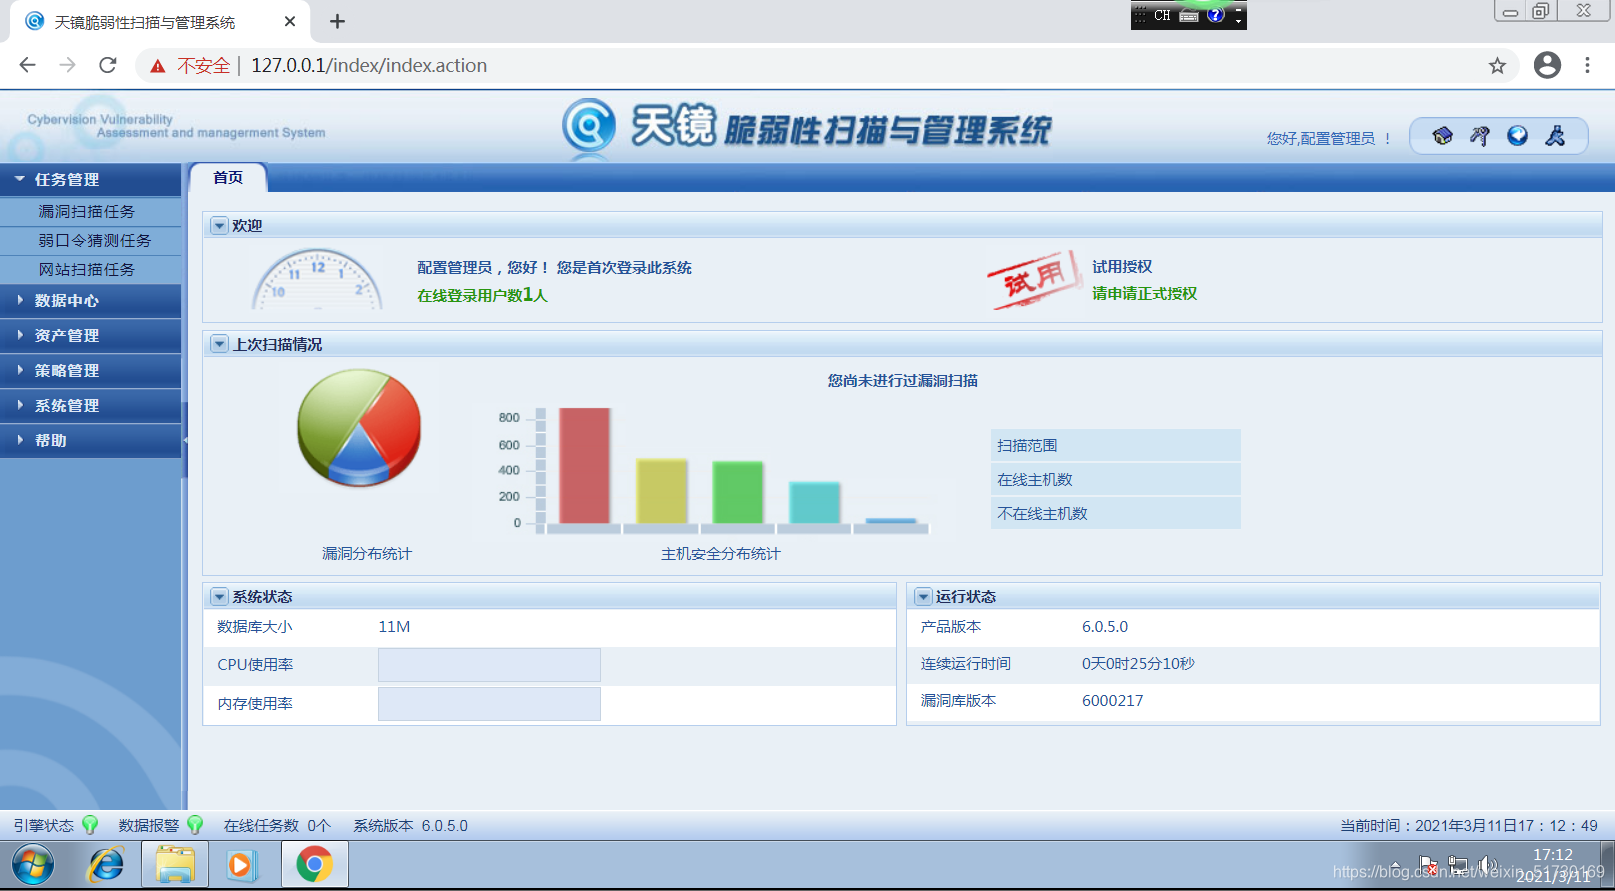Open the Windows Start button

point(33,865)
